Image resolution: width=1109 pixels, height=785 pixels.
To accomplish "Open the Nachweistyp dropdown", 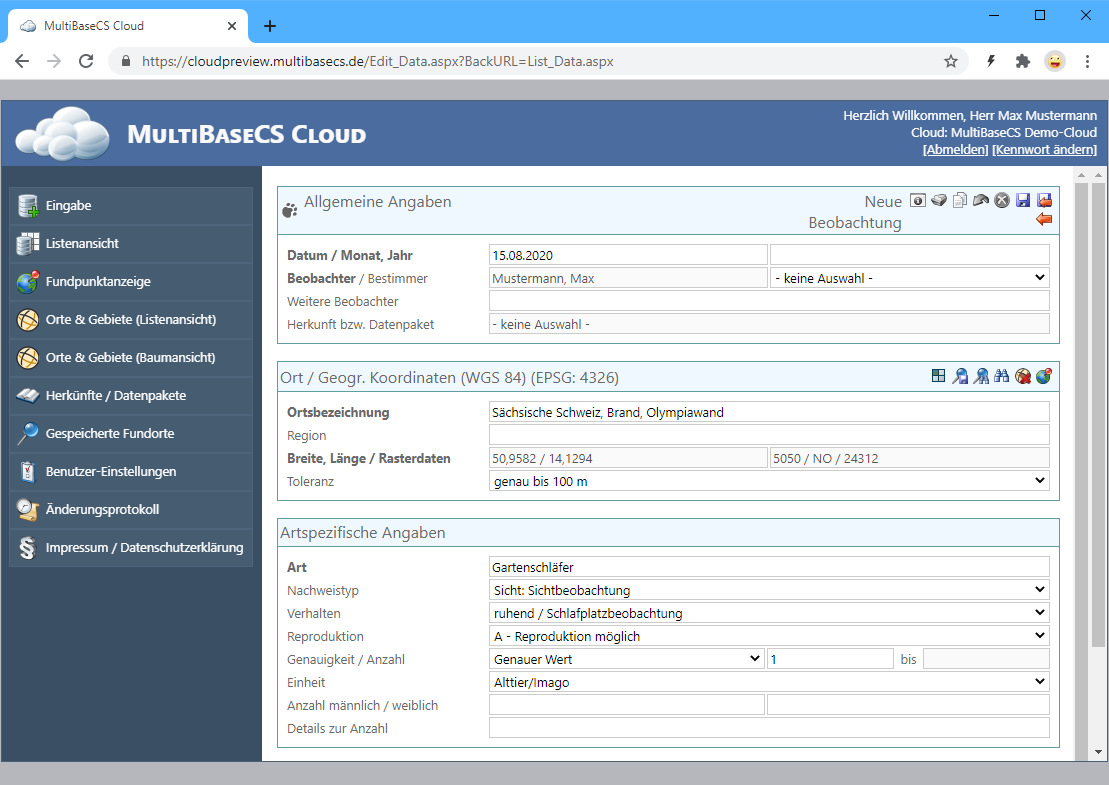I will (x=769, y=590).
